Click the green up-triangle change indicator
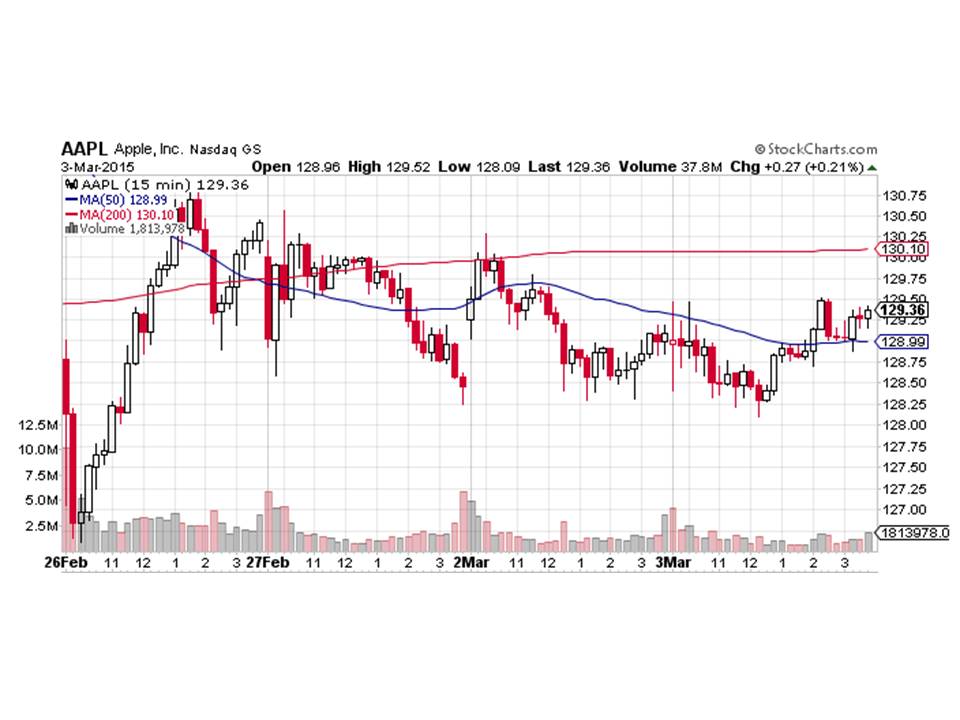The width and height of the screenshot is (960, 720). [x=872, y=167]
